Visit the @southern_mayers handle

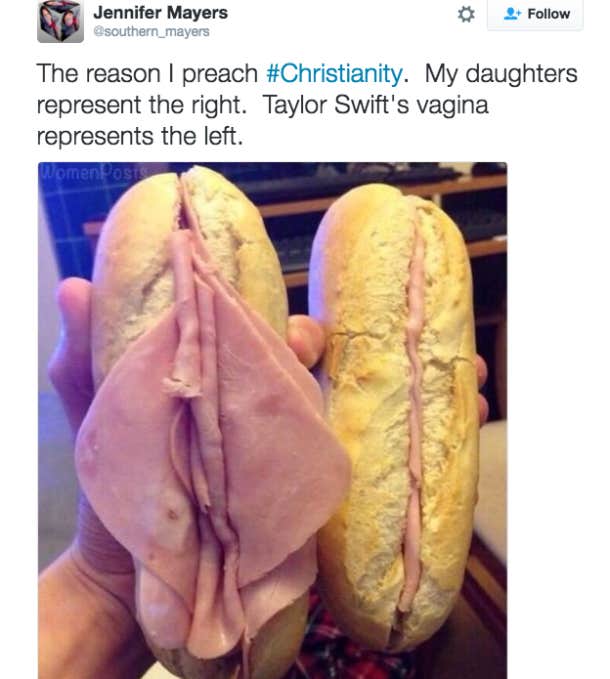[151, 32]
